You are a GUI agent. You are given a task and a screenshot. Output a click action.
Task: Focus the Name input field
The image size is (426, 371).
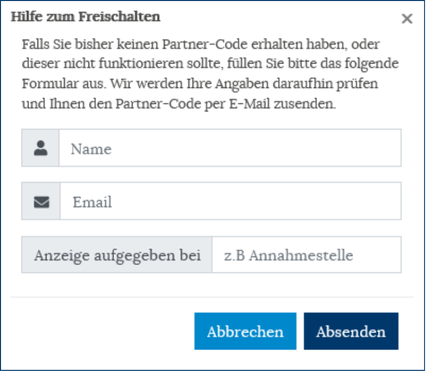coord(230,148)
